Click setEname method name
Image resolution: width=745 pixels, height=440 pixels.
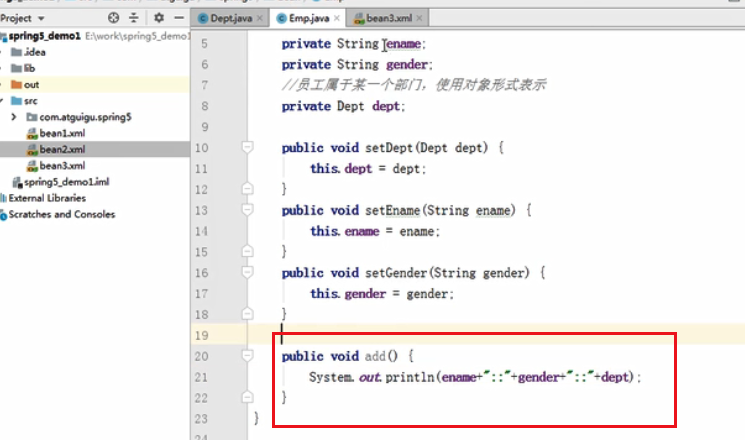[x=392, y=210]
